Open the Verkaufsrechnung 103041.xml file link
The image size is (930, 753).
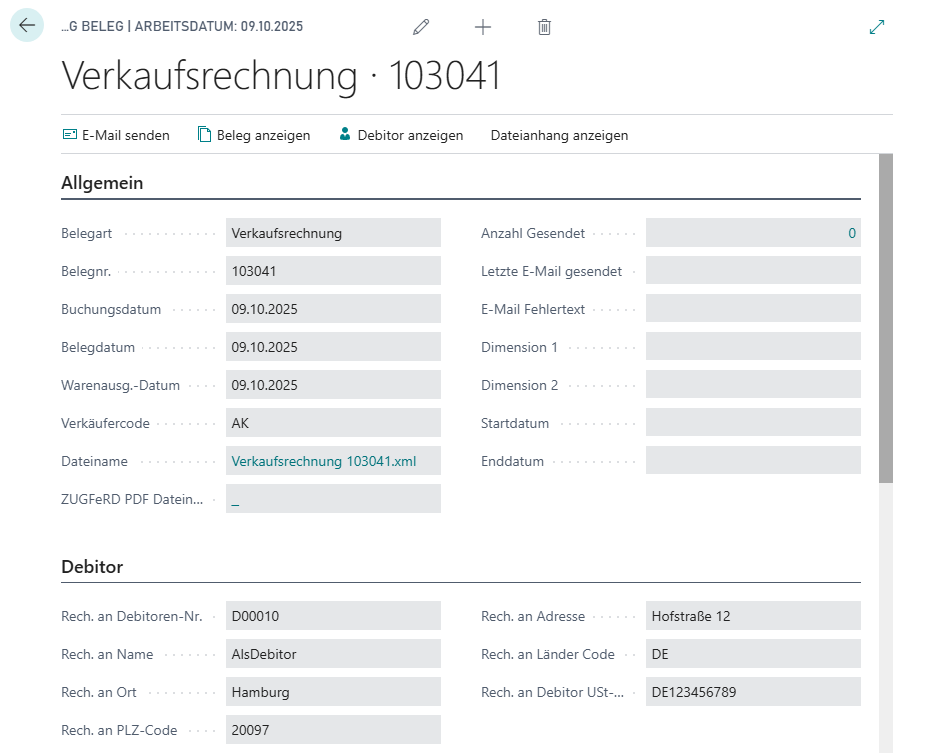323,461
